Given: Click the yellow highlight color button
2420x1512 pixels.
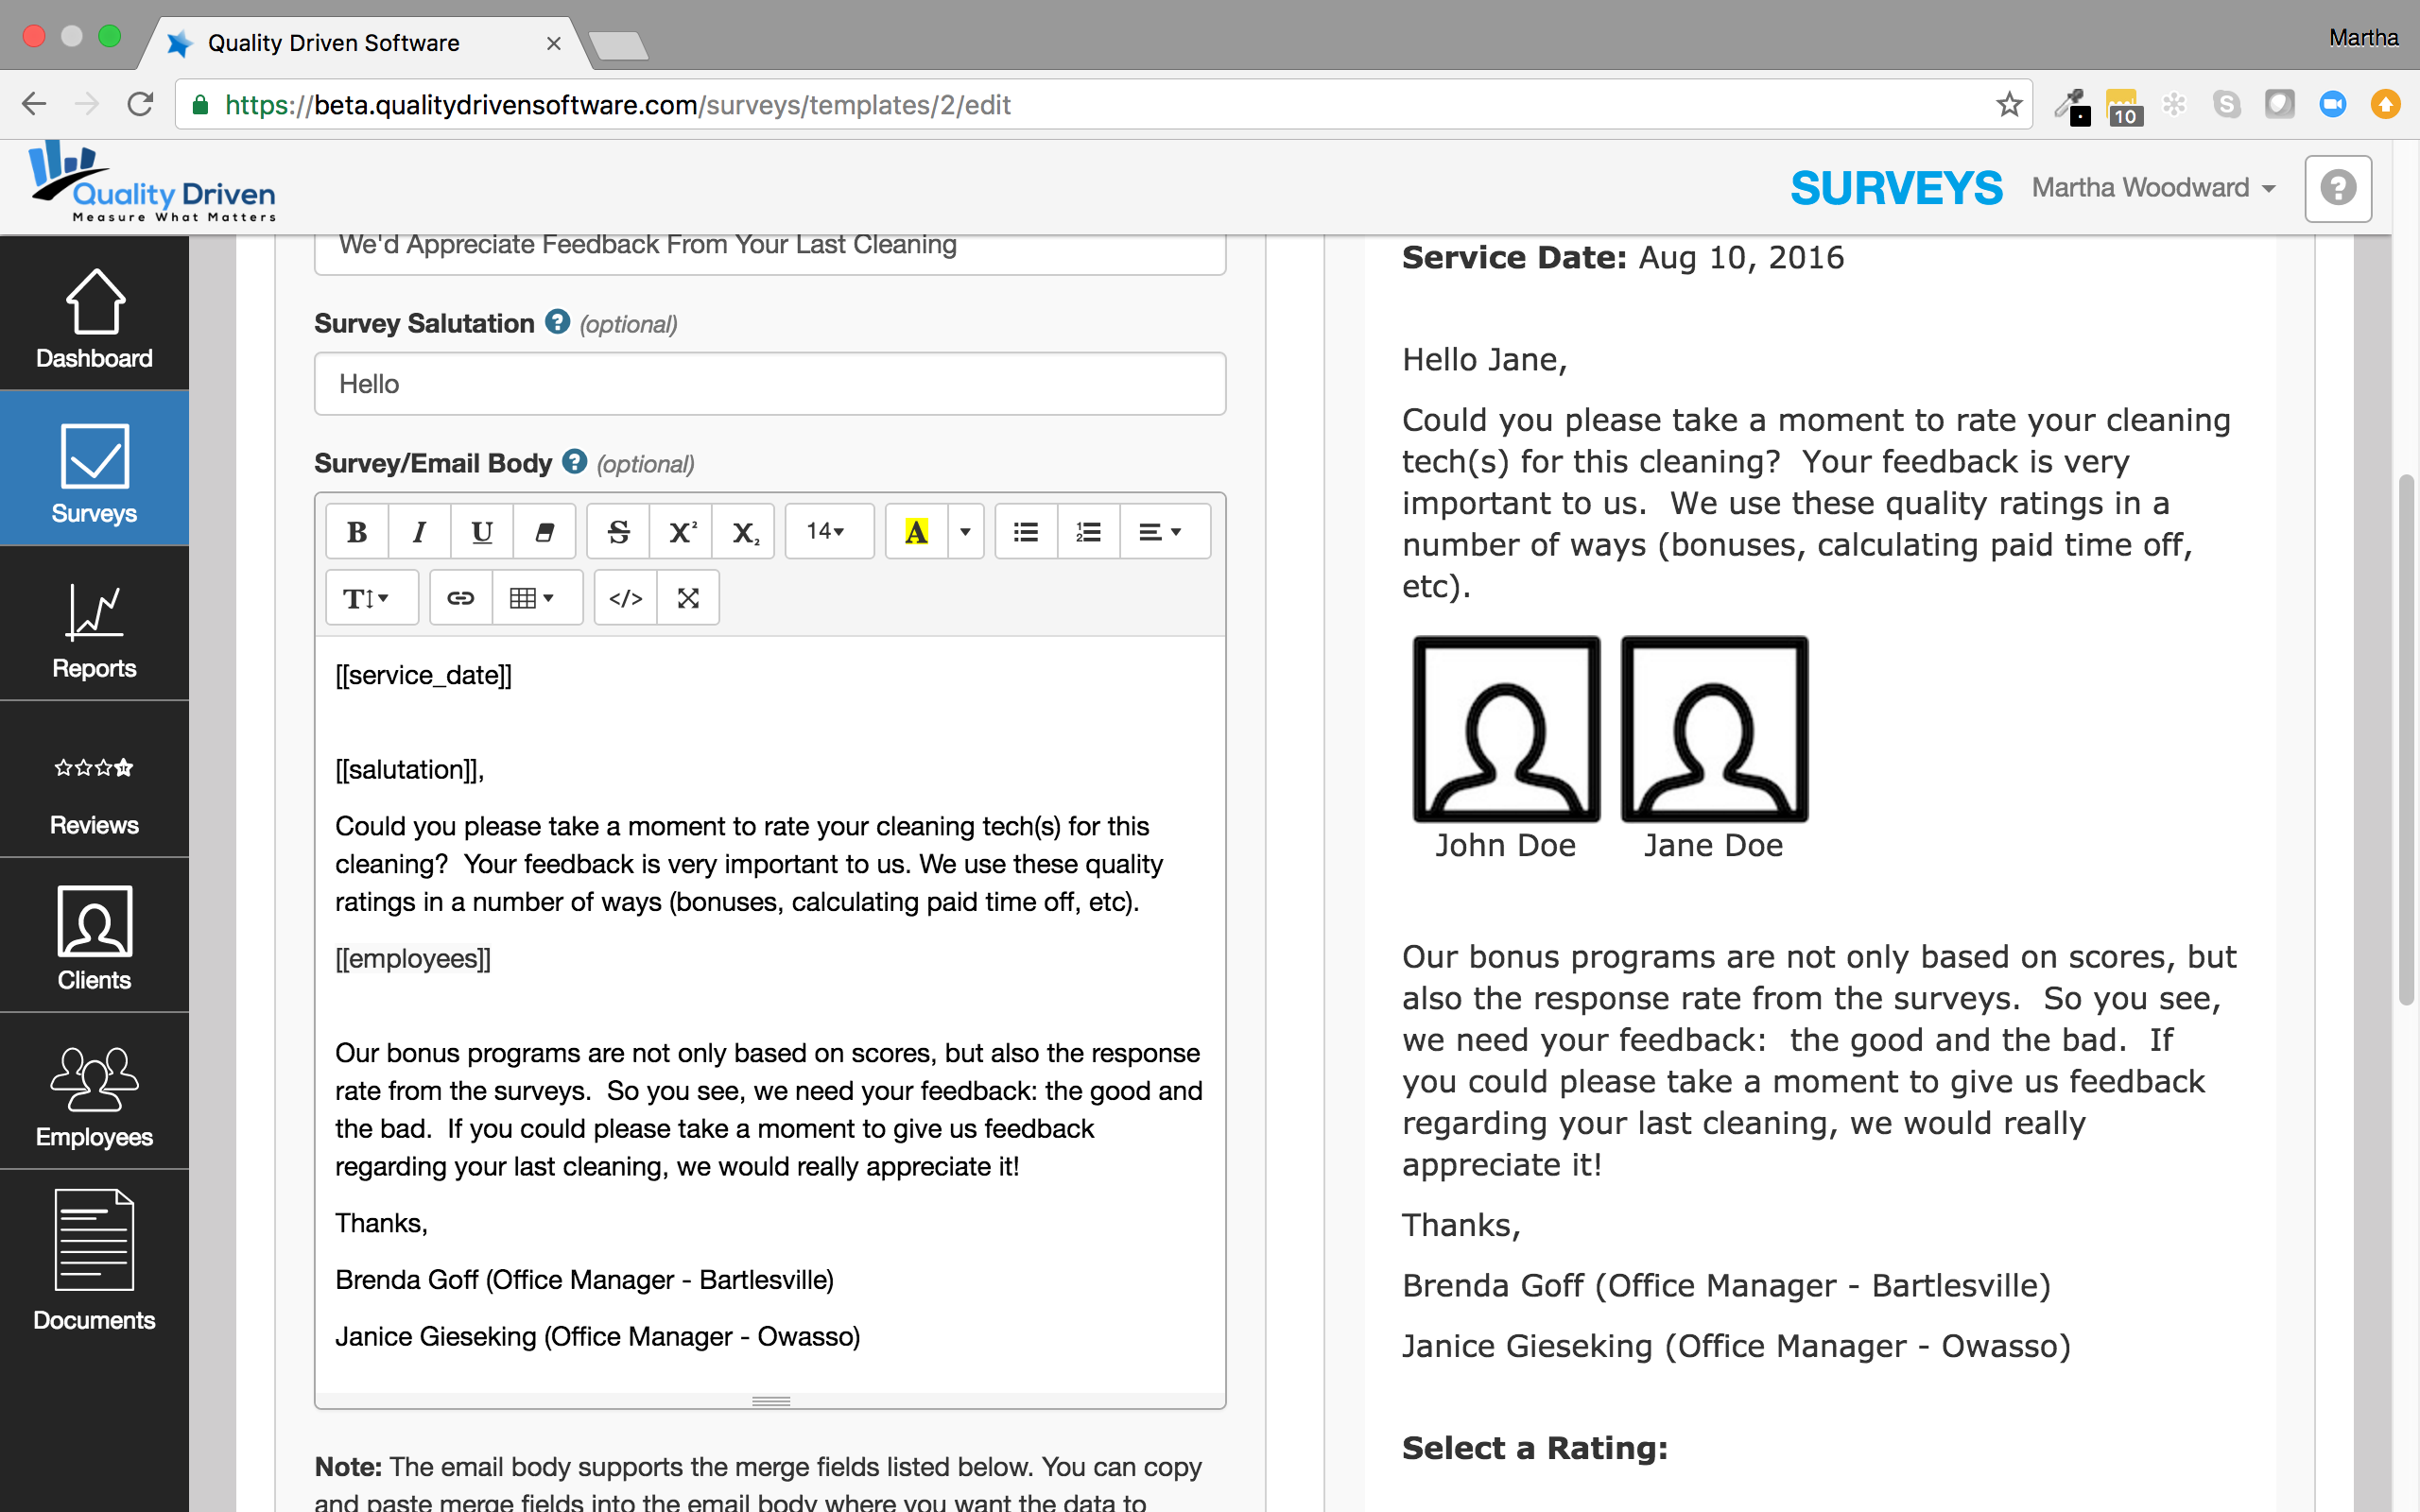Looking at the screenshot, I should point(916,532).
